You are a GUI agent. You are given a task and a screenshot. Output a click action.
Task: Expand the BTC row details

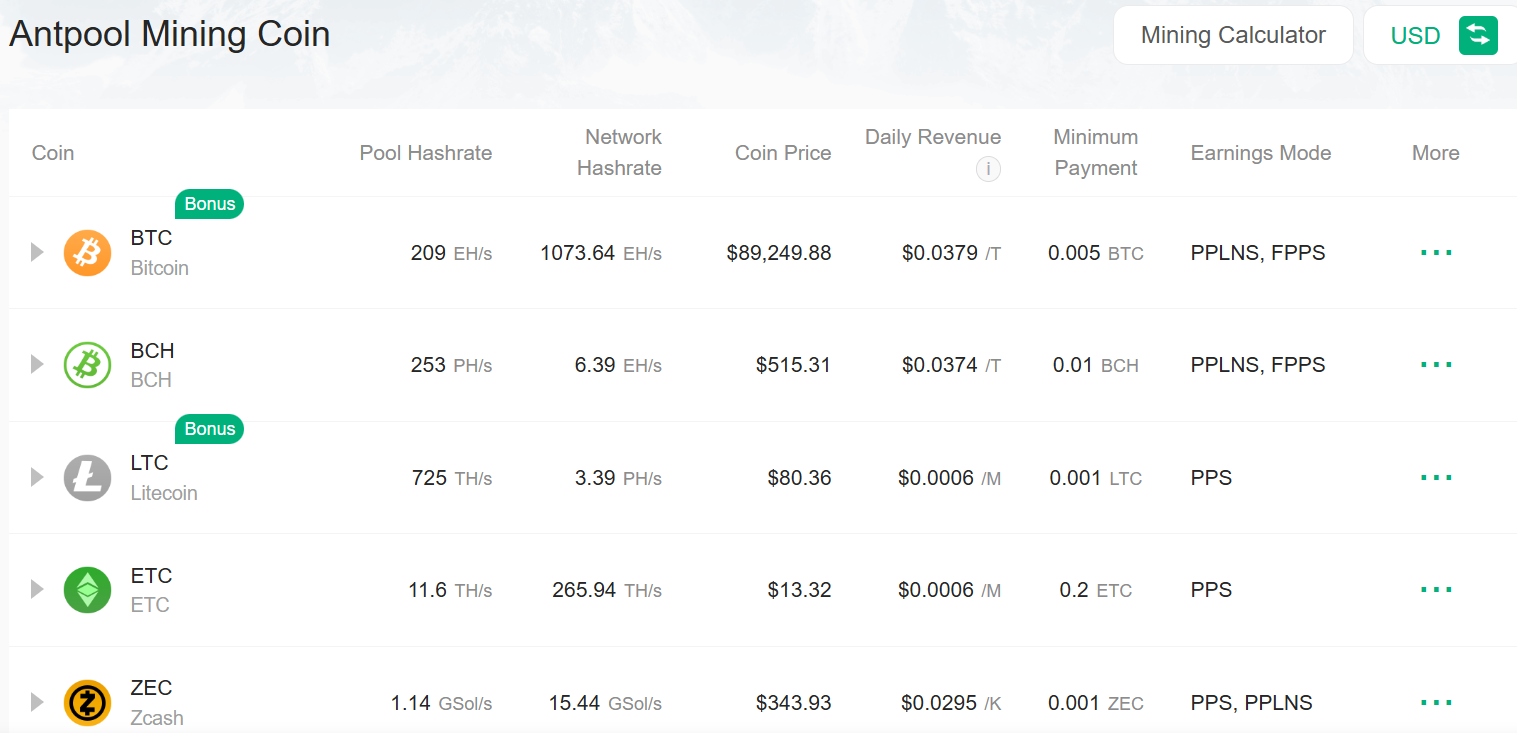pos(37,252)
